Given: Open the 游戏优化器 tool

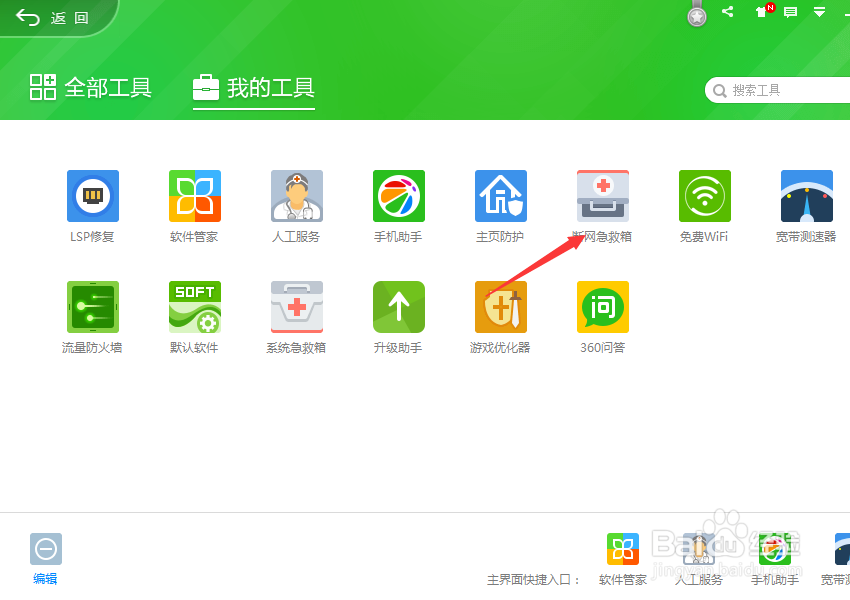Looking at the screenshot, I should pos(500,307).
